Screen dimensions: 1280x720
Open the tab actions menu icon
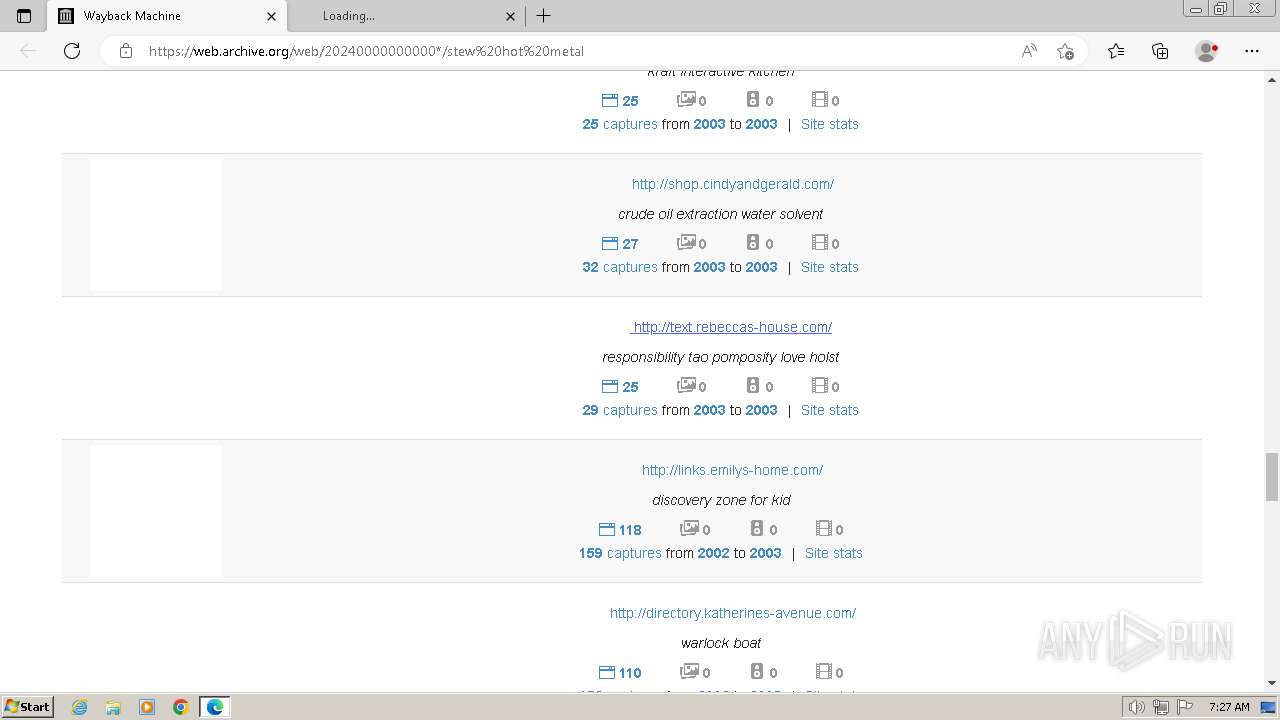click(24, 16)
